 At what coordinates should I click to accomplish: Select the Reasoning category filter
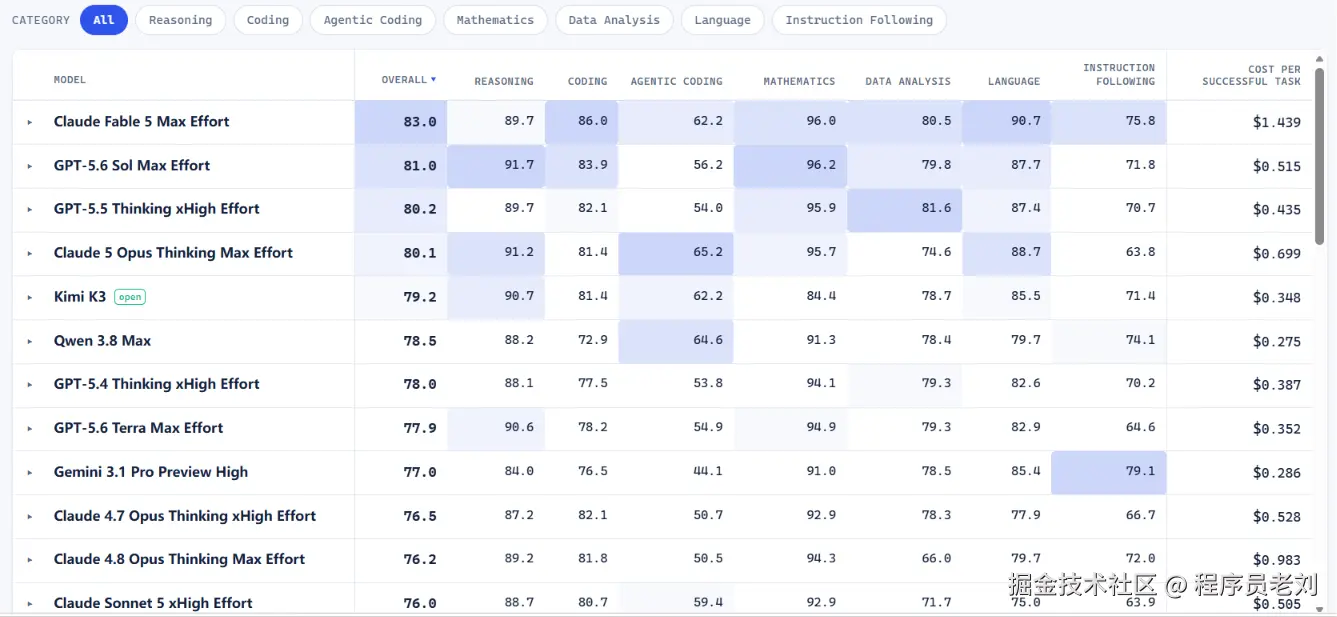[x=180, y=20]
